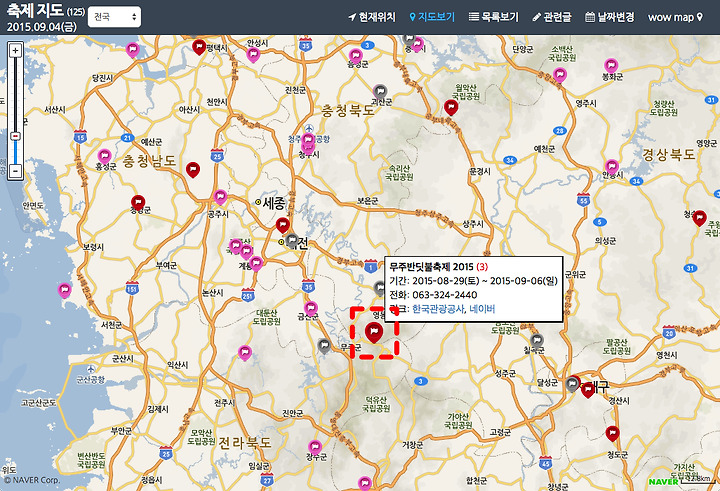Click the 덕유산 국립공원 label

click(x=376, y=404)
